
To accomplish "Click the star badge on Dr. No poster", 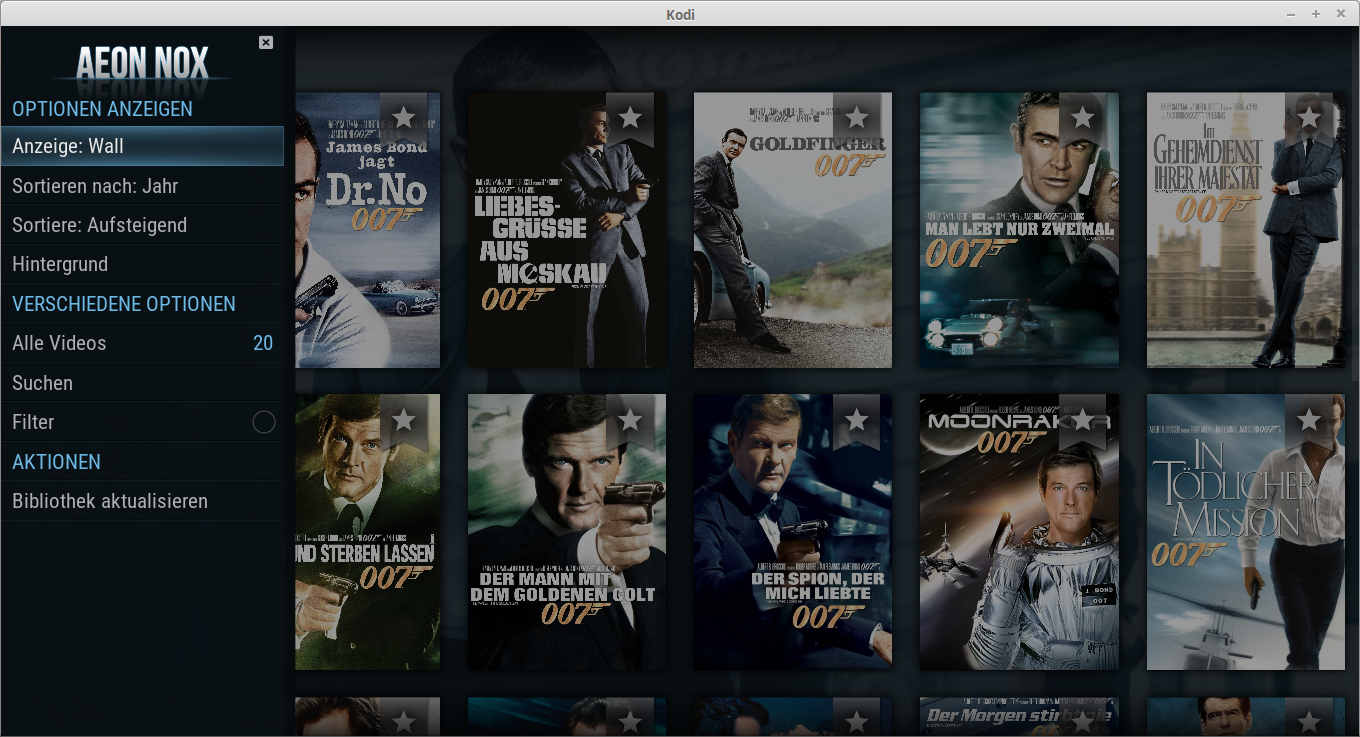I will [404, 118].
